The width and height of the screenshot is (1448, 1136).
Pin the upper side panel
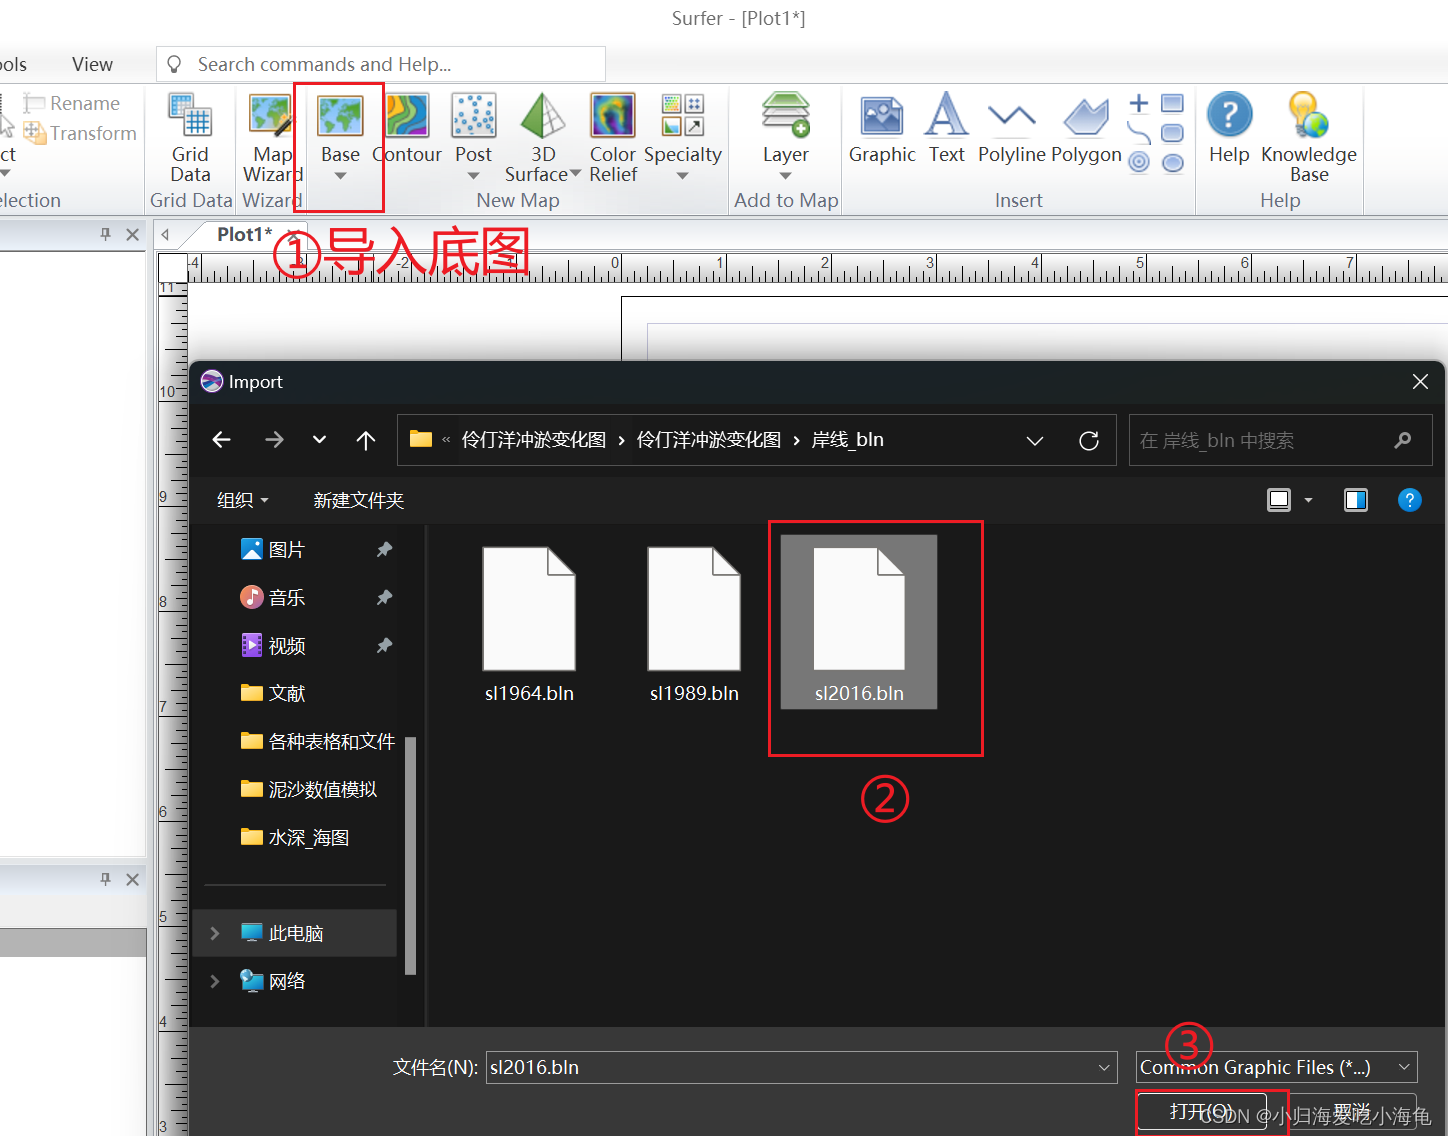tap(106, 234)
